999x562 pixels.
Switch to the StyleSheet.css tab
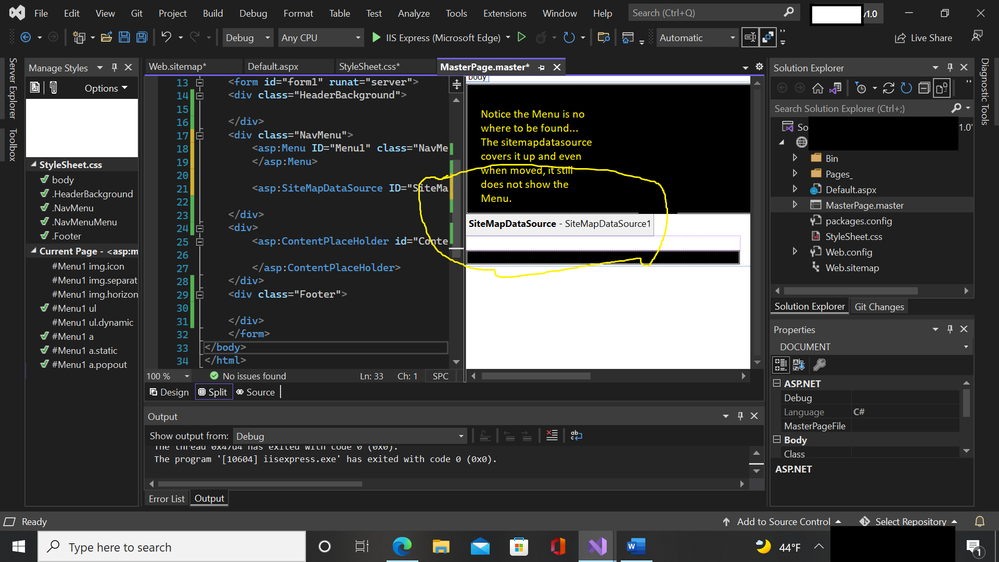370,66
